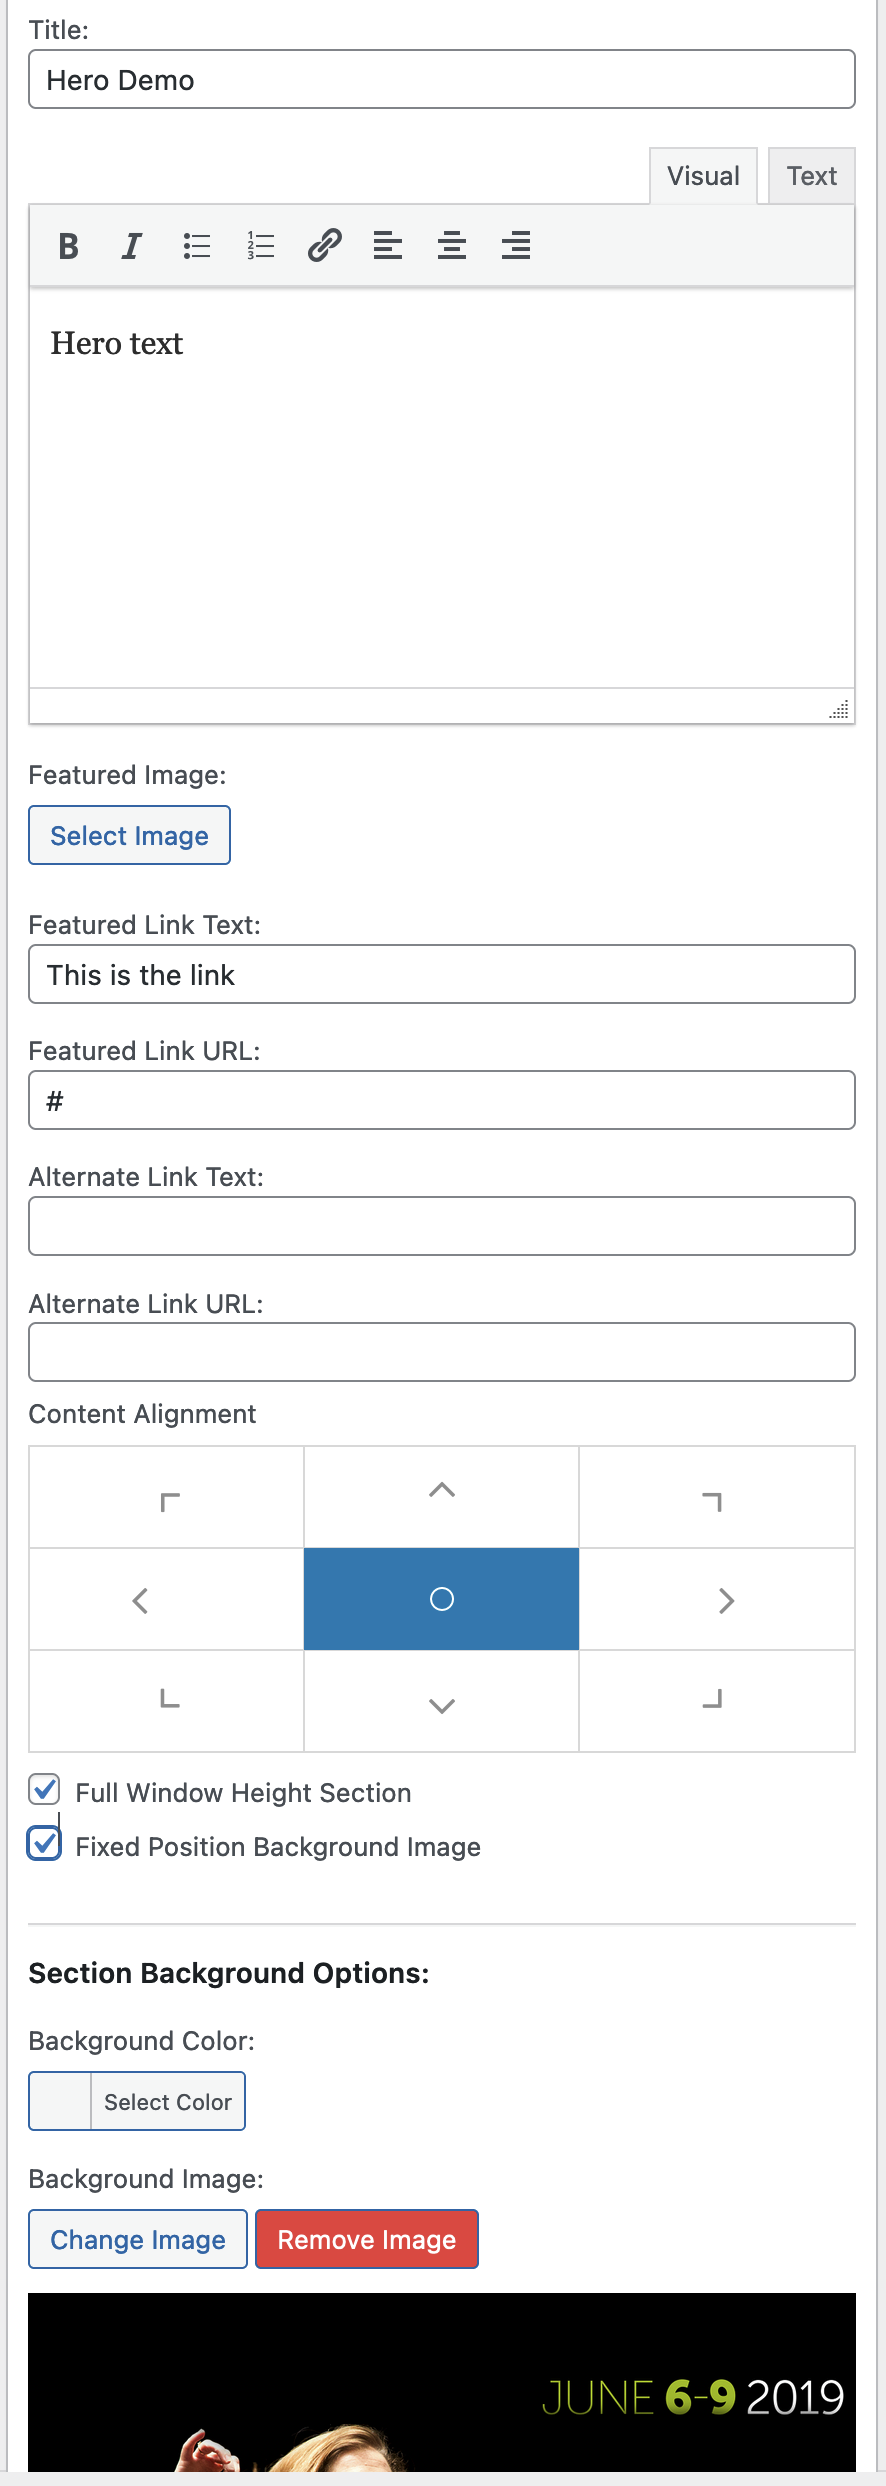This screenshot has height=2486, width=886.
Task: Click the insert link icon
Action: (325, 246)
